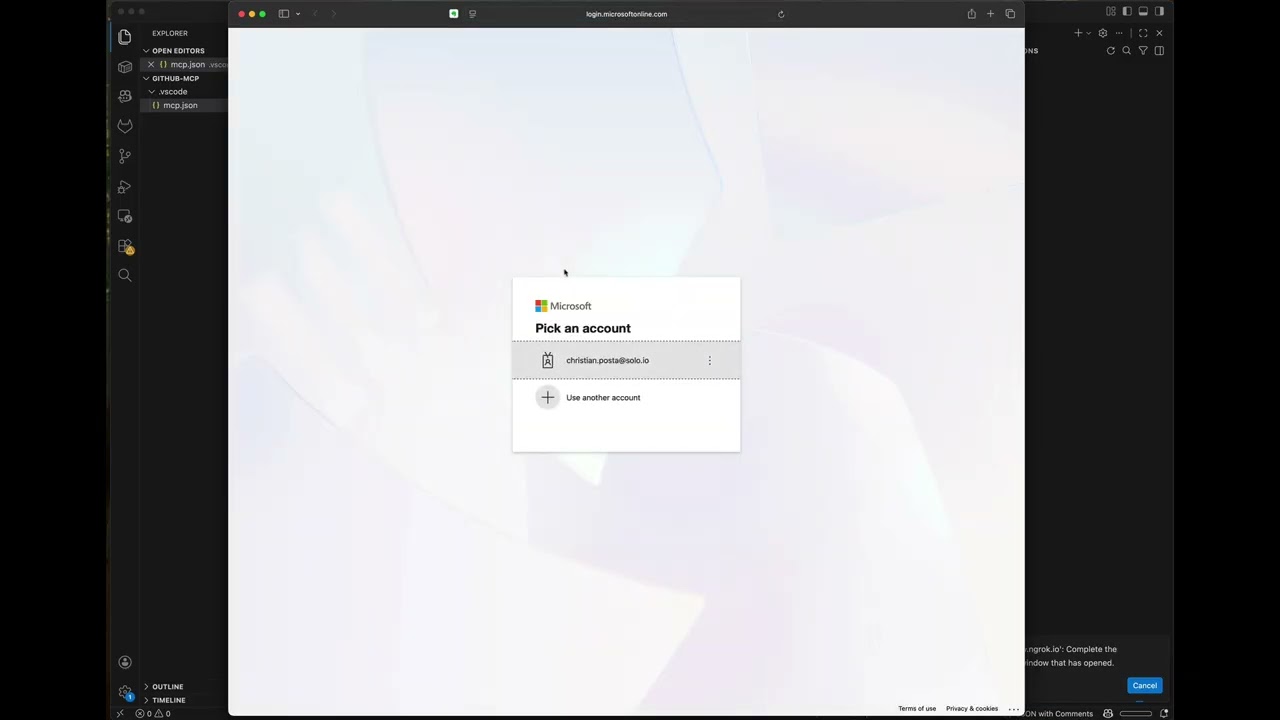Toggle layout icon in right panel header row
1280x720 pixels.
pos(1159,51)
